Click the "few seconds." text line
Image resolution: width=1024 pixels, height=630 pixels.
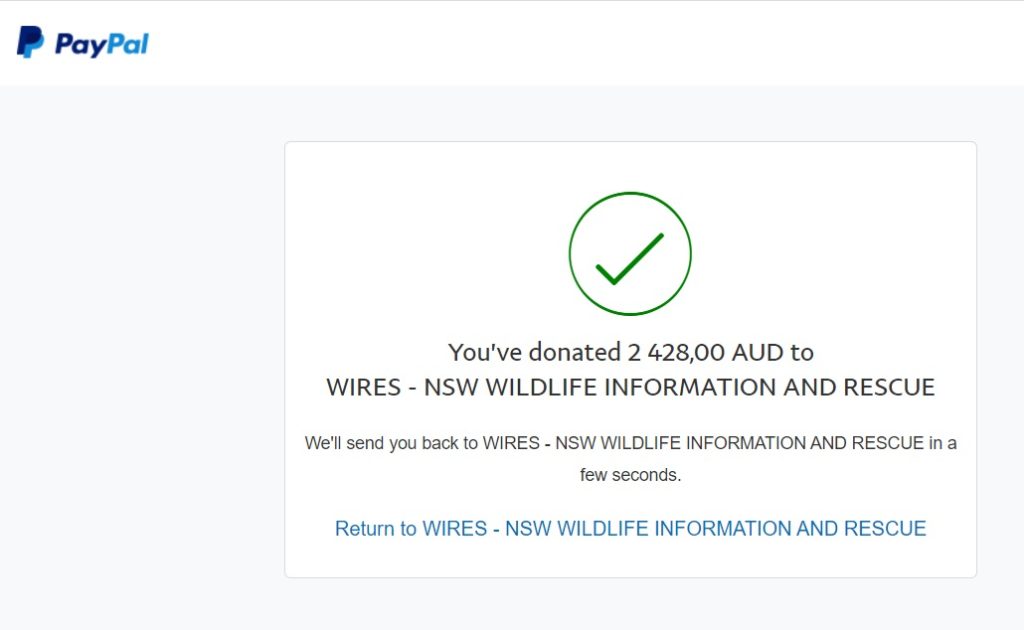(x=630, y=475)
